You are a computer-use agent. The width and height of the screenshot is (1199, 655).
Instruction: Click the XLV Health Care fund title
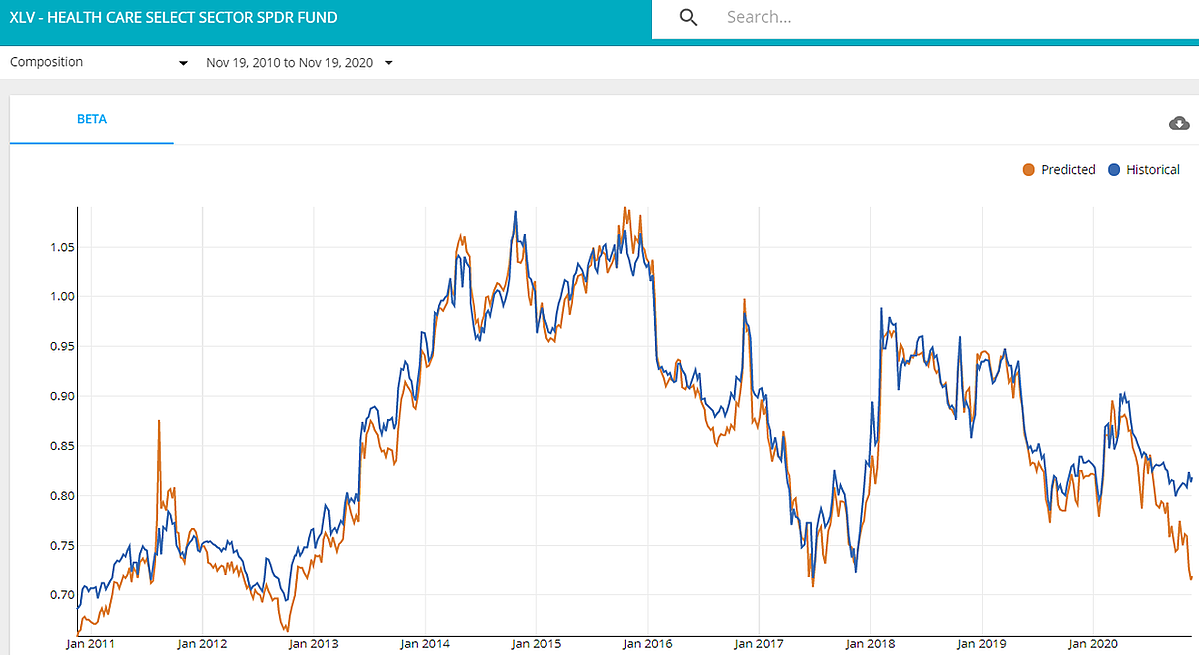(174, 17)
